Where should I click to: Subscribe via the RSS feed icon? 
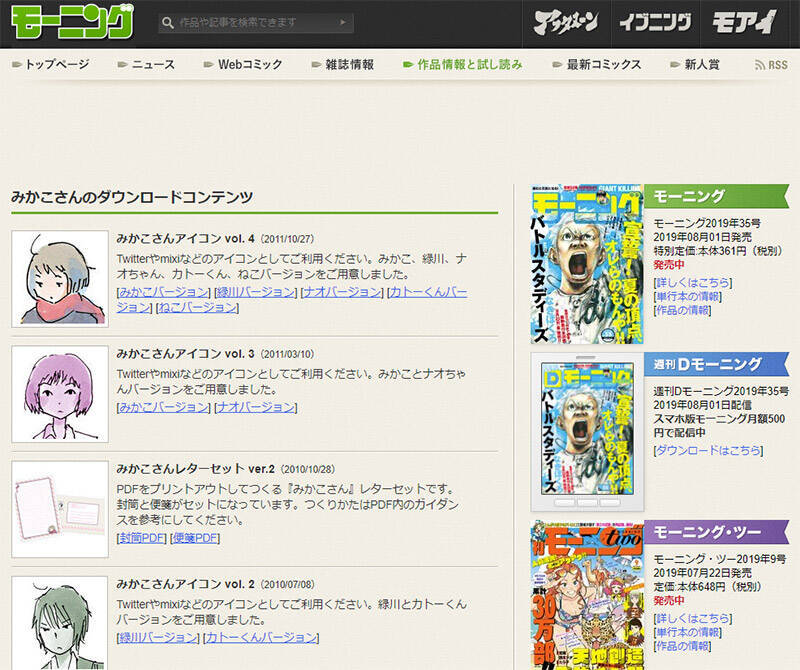771,65
